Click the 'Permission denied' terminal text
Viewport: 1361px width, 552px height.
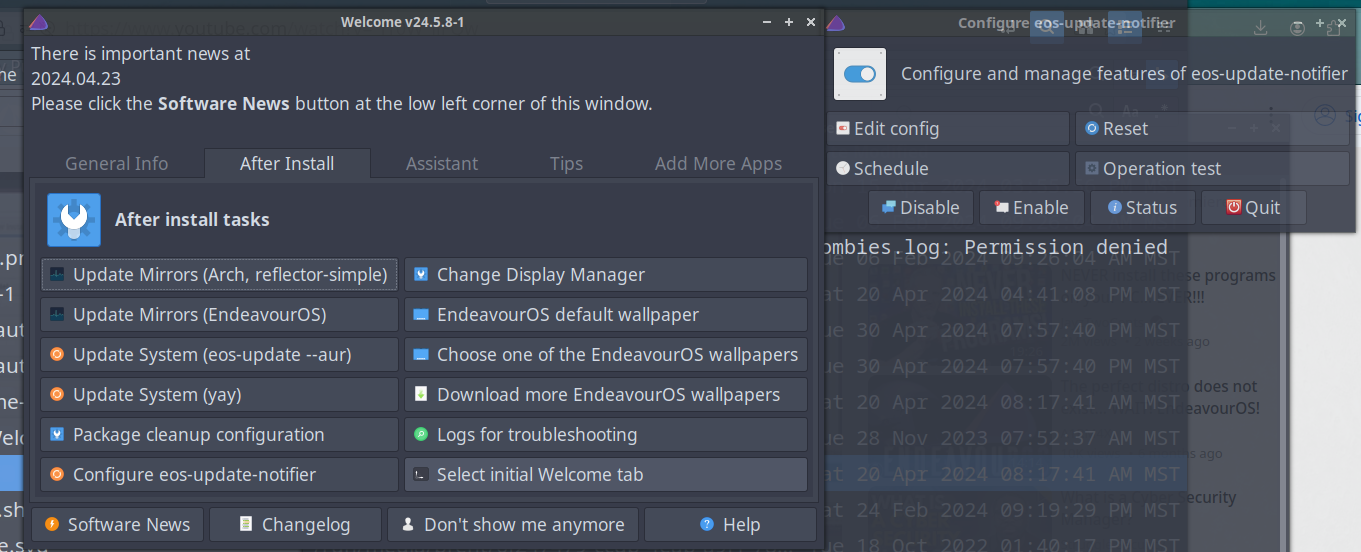tap(1066, 247)
